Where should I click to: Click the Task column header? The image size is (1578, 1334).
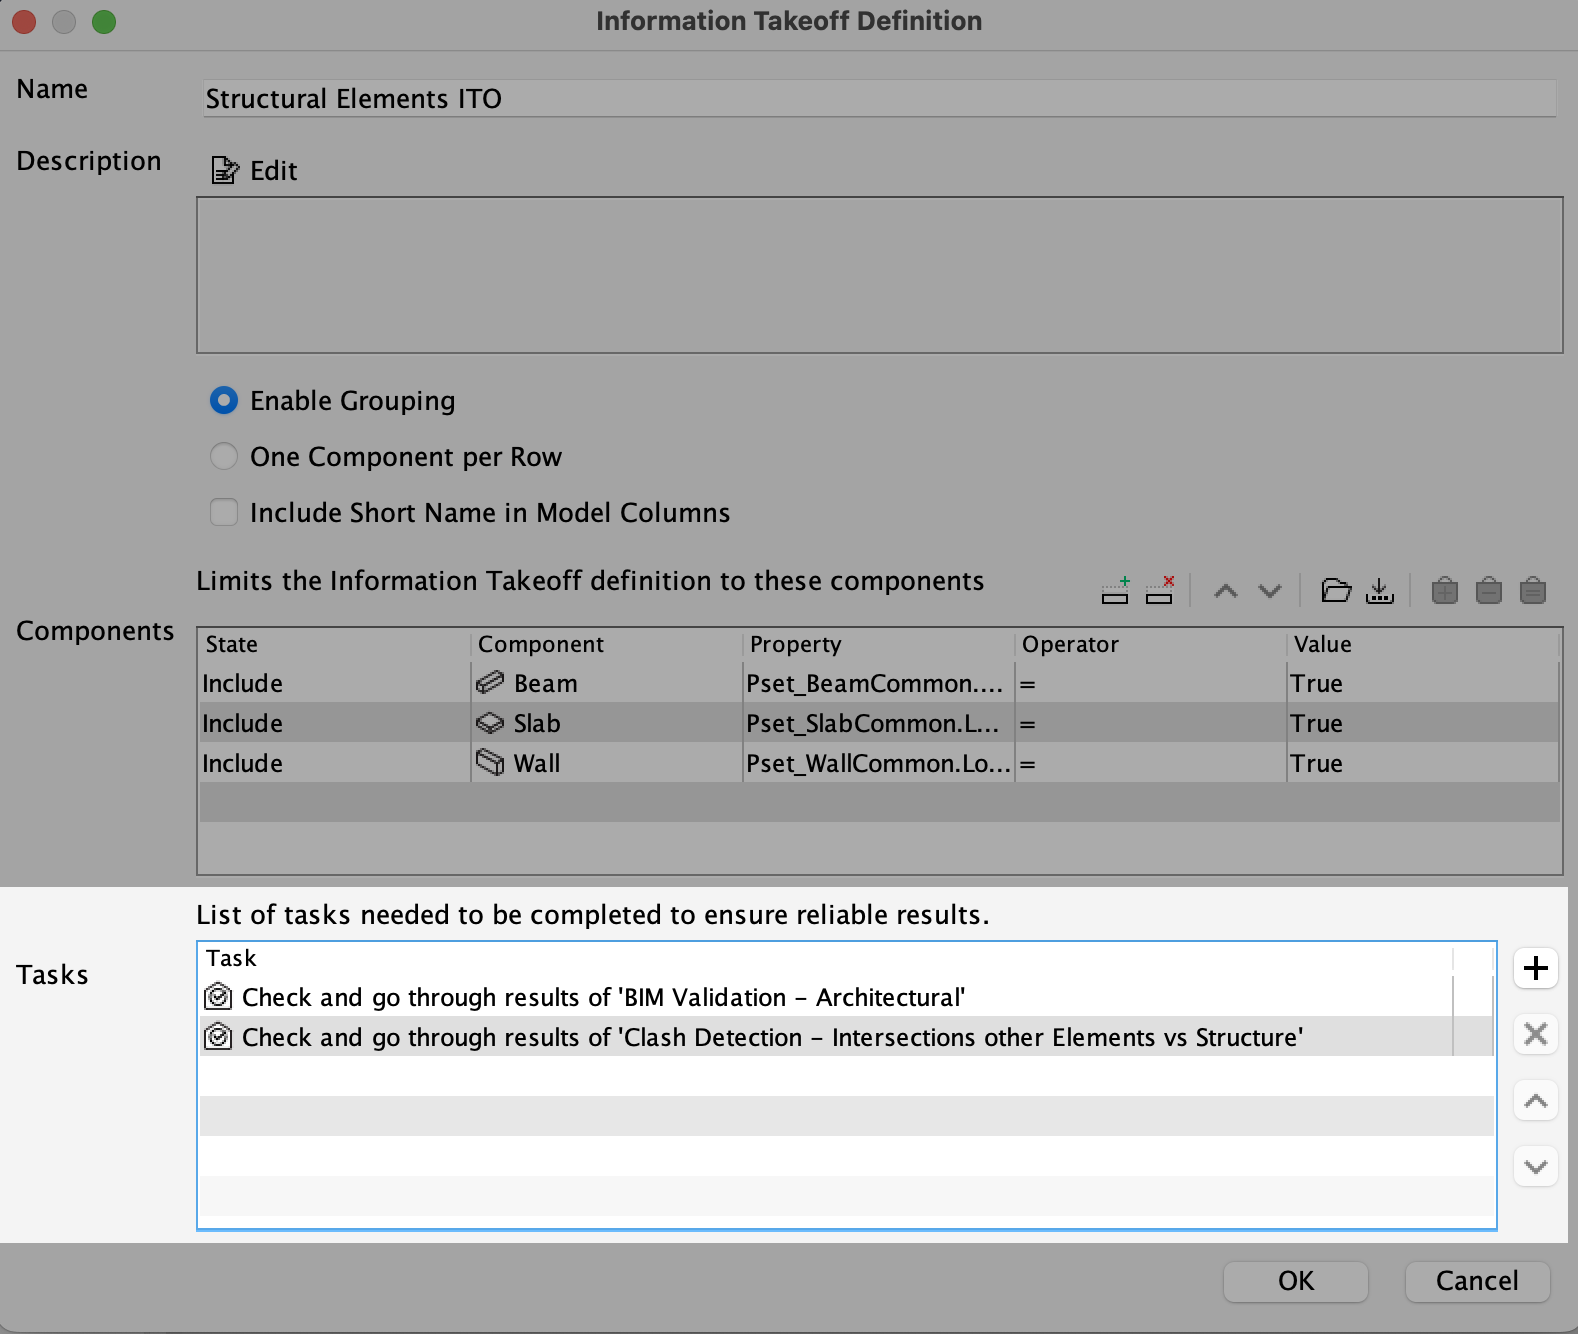click(826, 958)
